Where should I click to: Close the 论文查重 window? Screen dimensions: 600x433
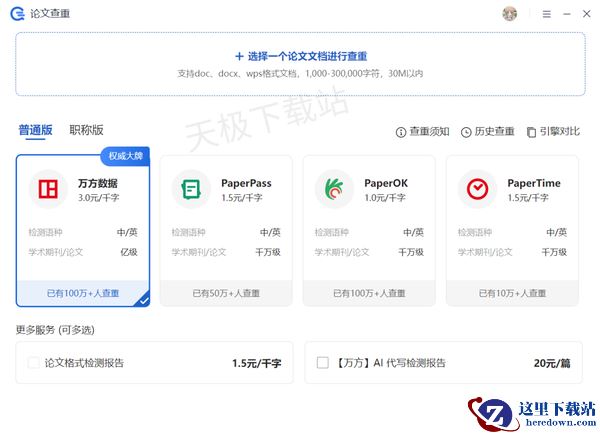coord(587,14)
